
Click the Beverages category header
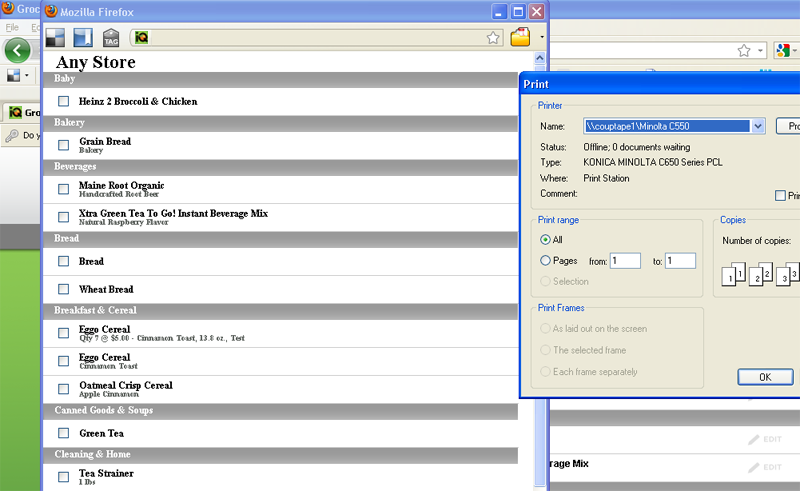pos(280,166)
